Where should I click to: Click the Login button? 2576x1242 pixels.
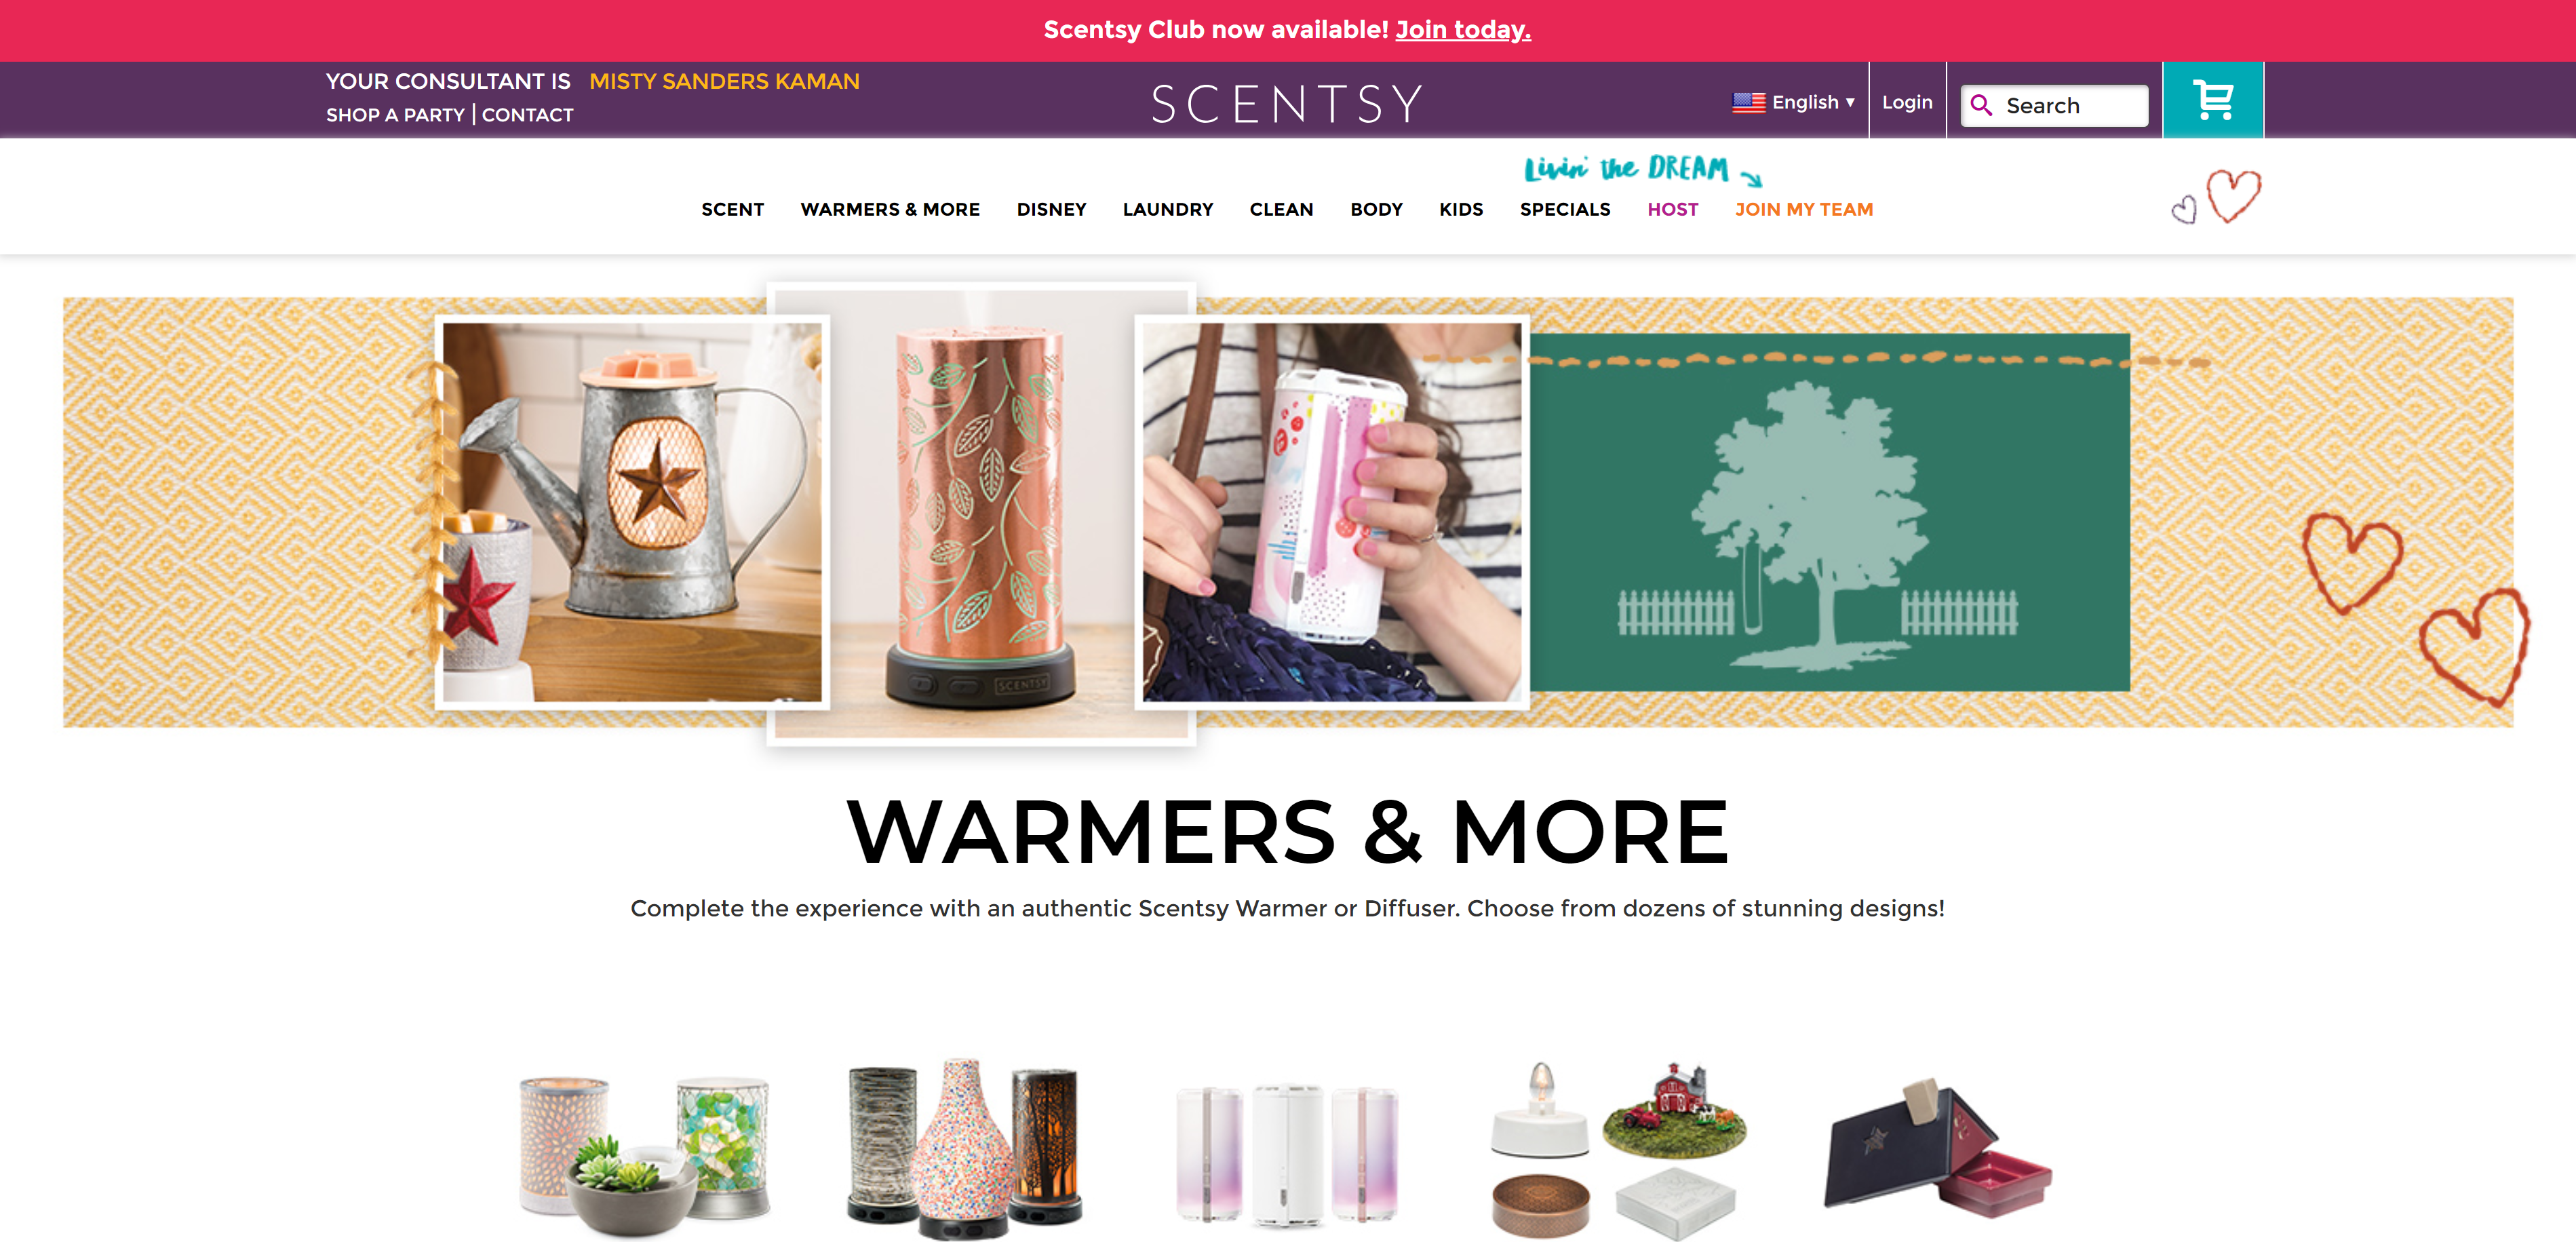point(1906,102)
